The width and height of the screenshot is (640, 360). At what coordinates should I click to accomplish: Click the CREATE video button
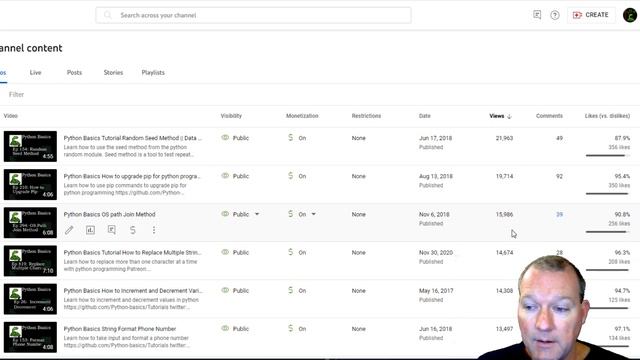[x=591, y=15]
